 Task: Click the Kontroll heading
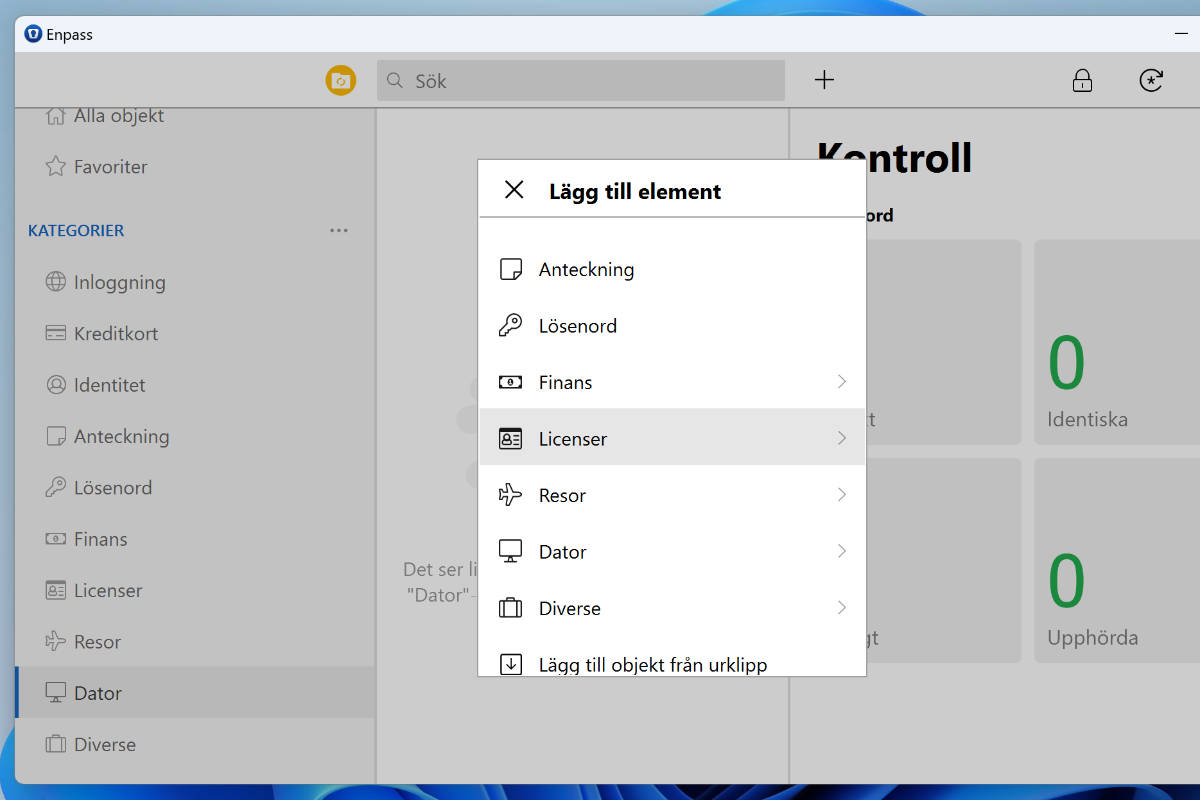[x=895, y=158]
